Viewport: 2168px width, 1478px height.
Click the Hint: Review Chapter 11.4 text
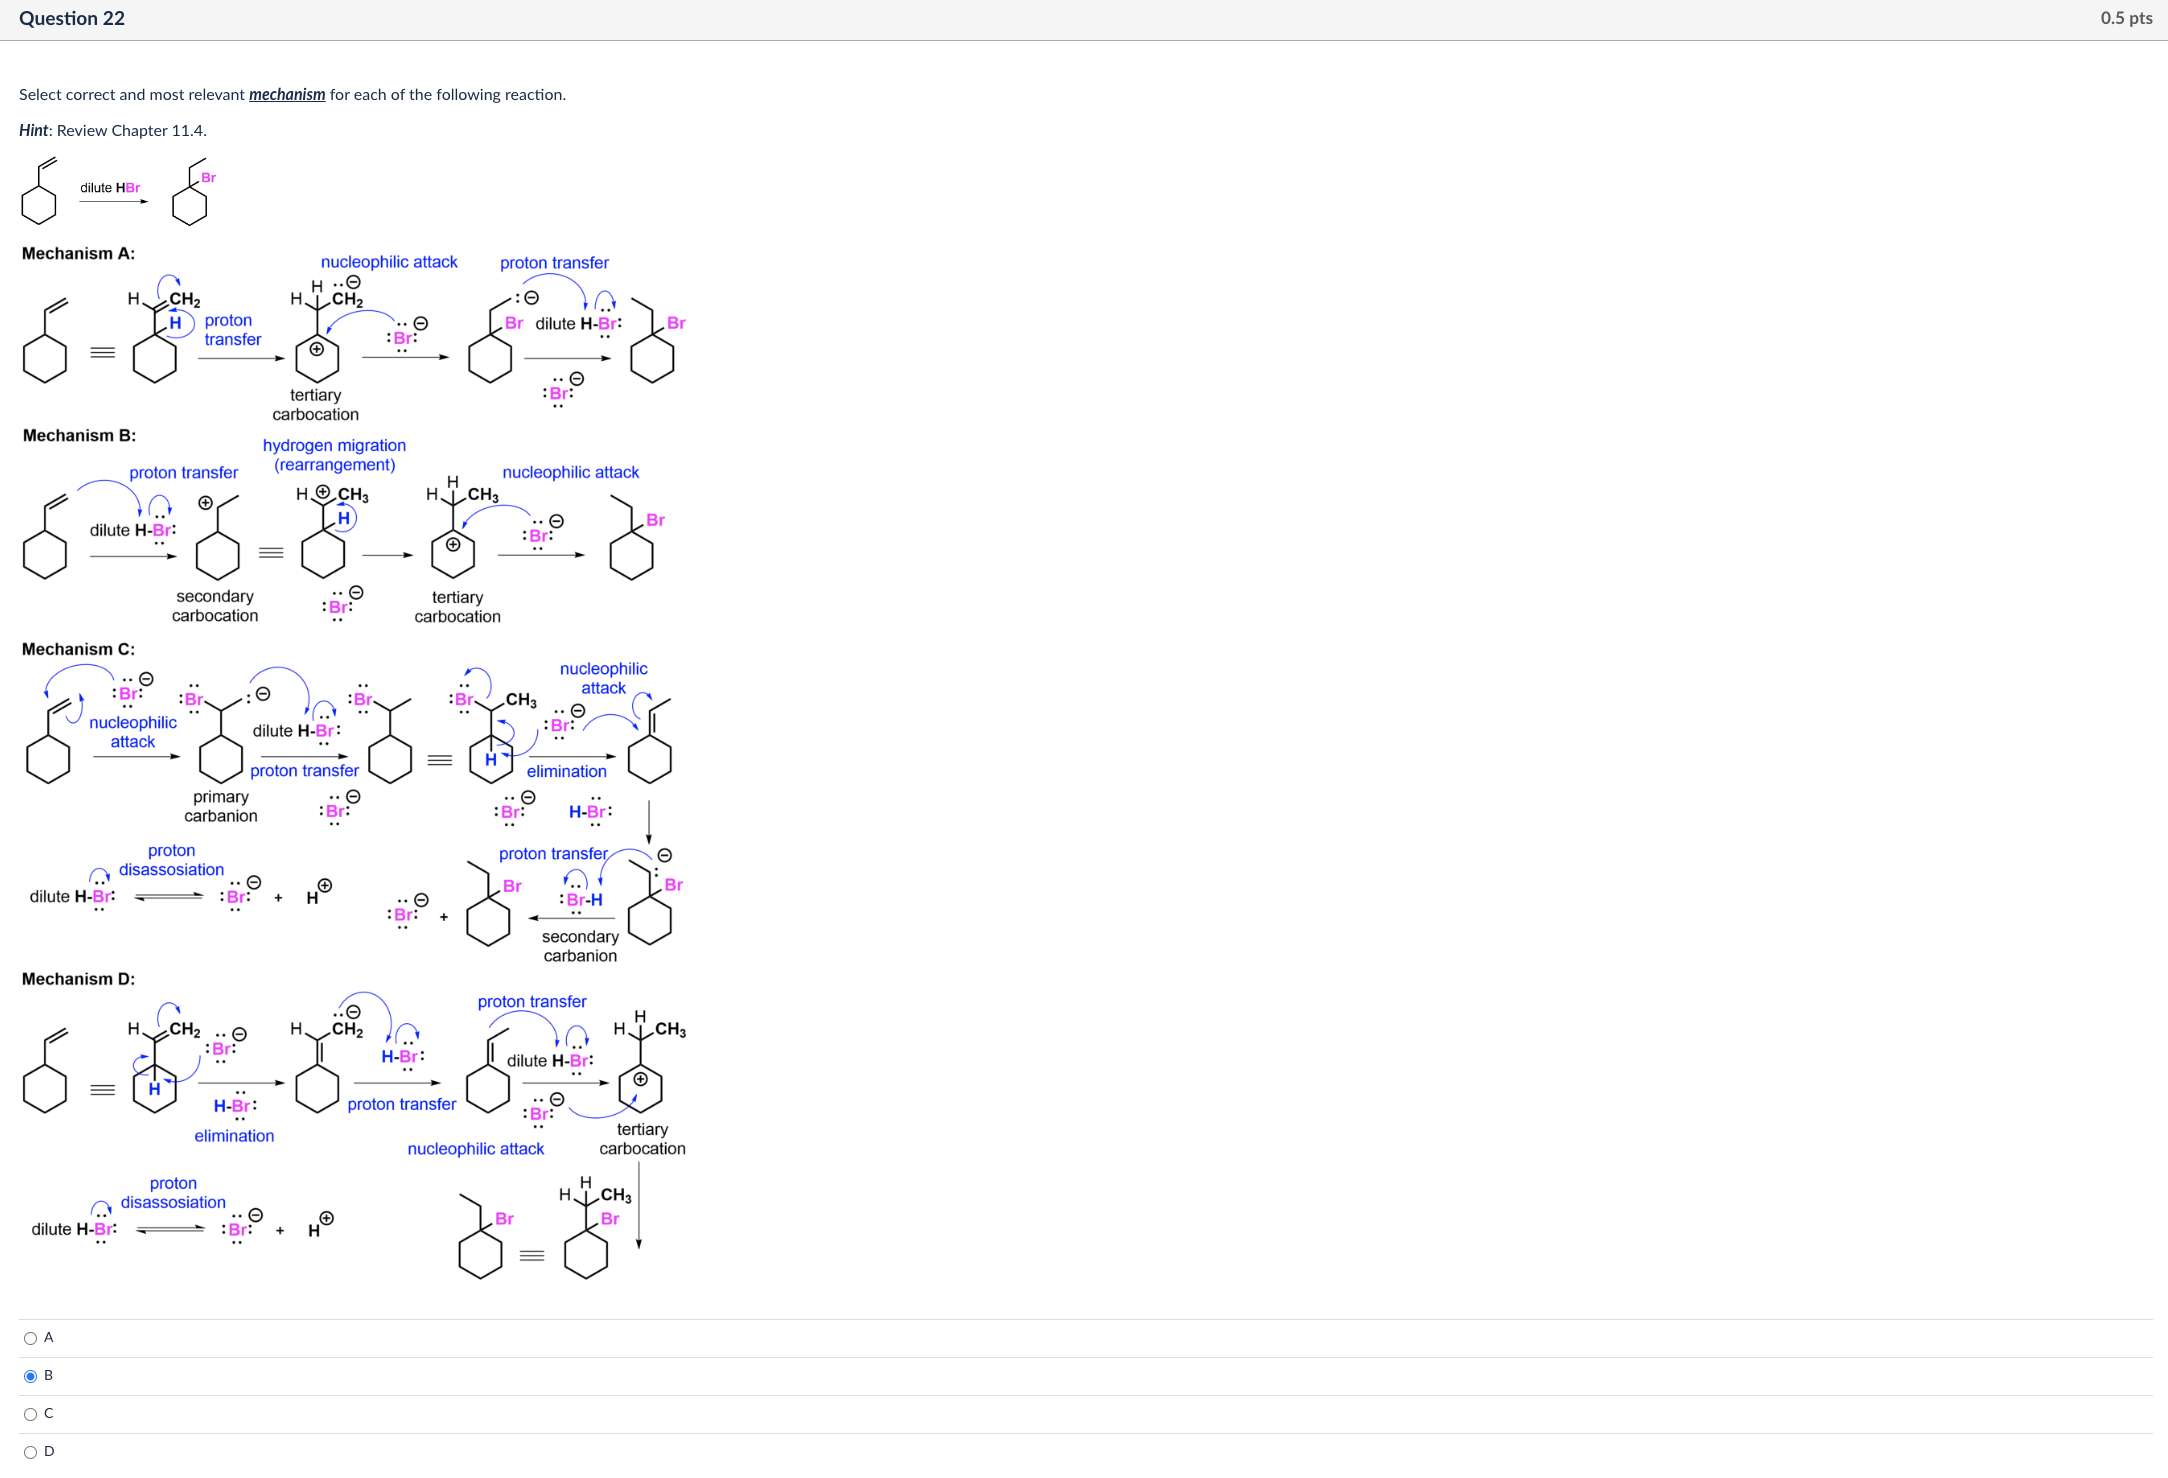113,130
